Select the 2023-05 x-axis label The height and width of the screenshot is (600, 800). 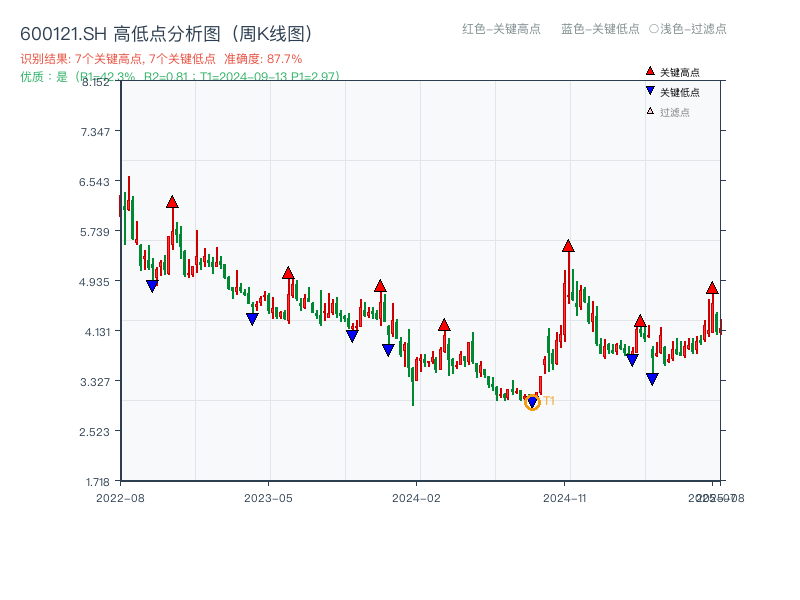(266, 496)
